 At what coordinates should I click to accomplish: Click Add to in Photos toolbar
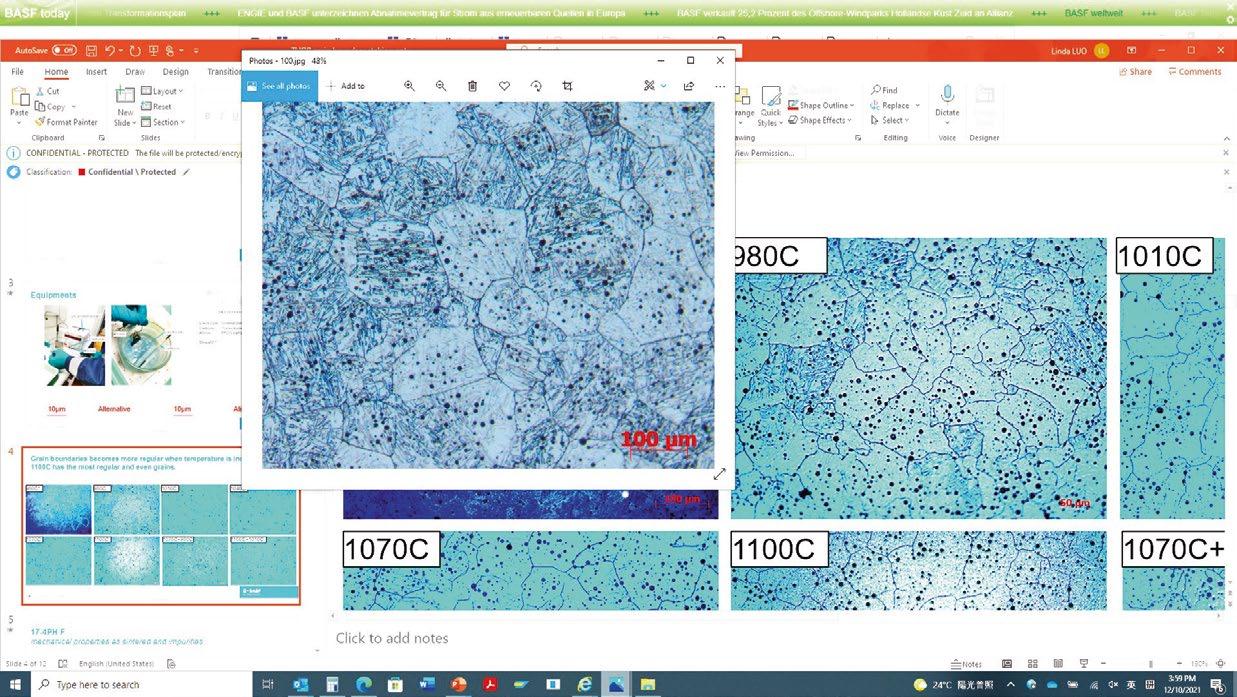(346, 86)
